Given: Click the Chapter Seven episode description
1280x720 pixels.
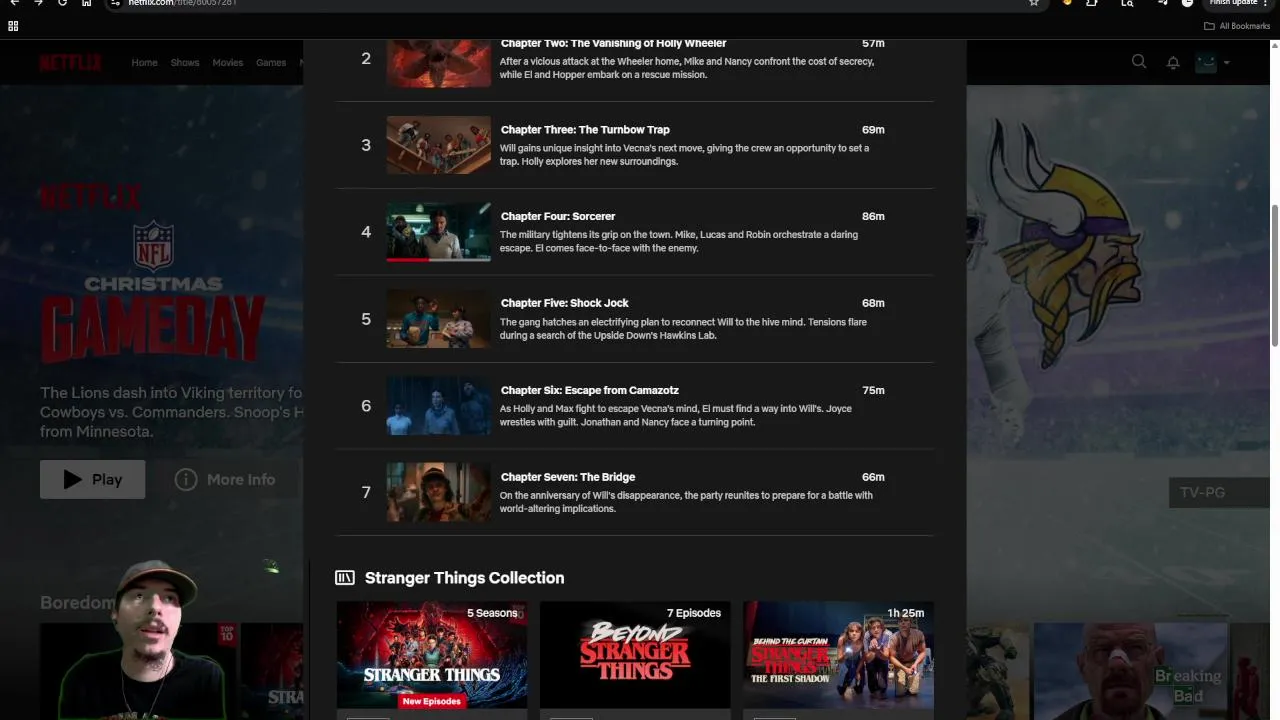Looking at the screenshot, I should 686,502.
